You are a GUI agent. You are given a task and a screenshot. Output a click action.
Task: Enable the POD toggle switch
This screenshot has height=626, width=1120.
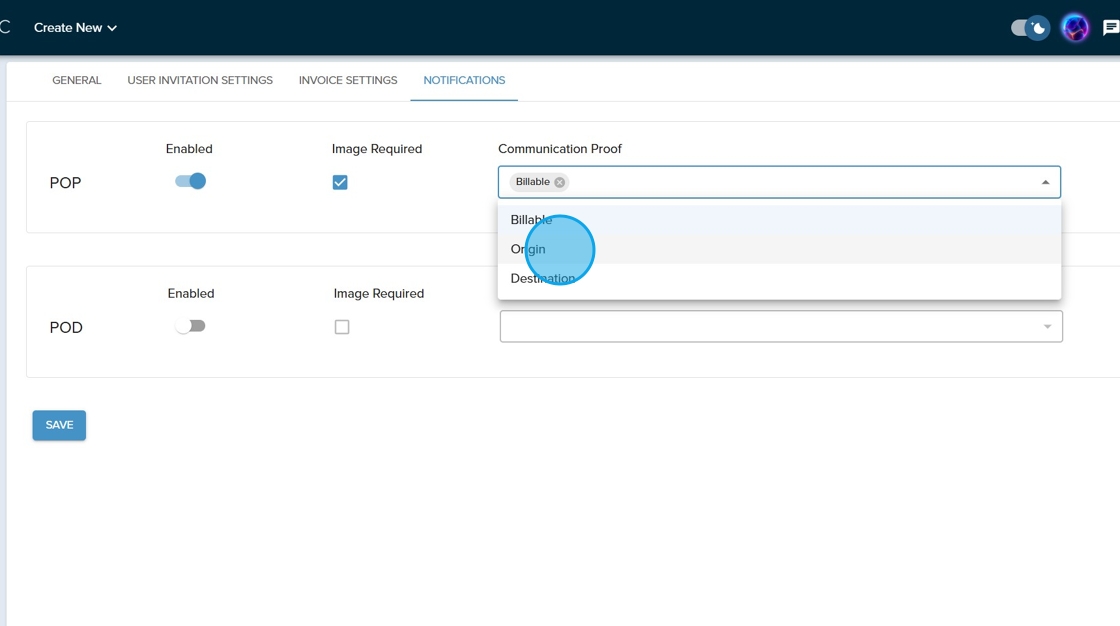pyautogui.click(x=190, y=326)
